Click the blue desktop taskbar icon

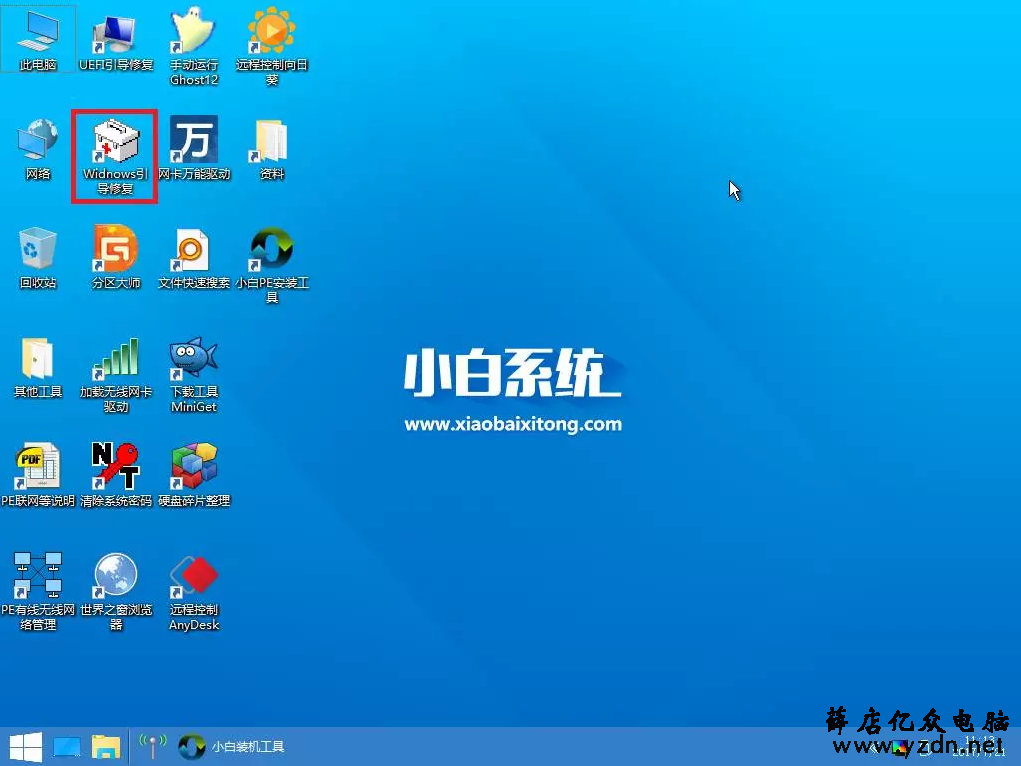click(x=66, y=747)
